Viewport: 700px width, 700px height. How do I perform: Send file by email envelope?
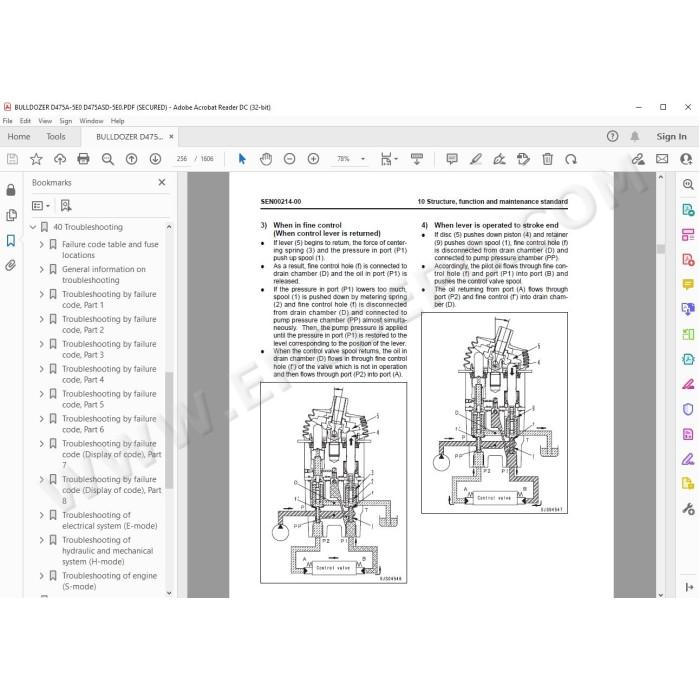tap(662, 159)
